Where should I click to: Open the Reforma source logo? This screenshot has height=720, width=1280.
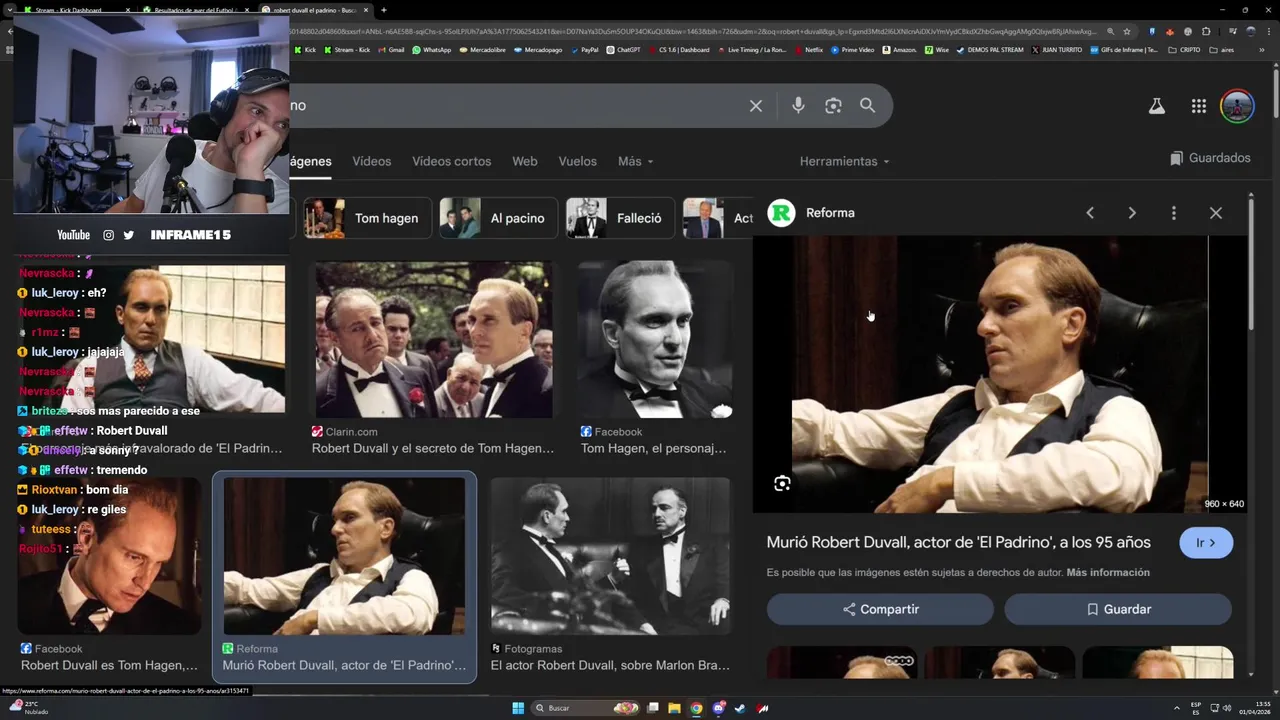[x=781, y=213]
